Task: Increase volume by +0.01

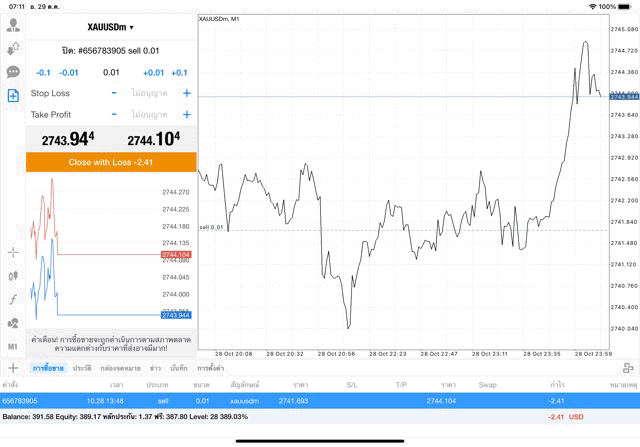Action: (153, 72)
